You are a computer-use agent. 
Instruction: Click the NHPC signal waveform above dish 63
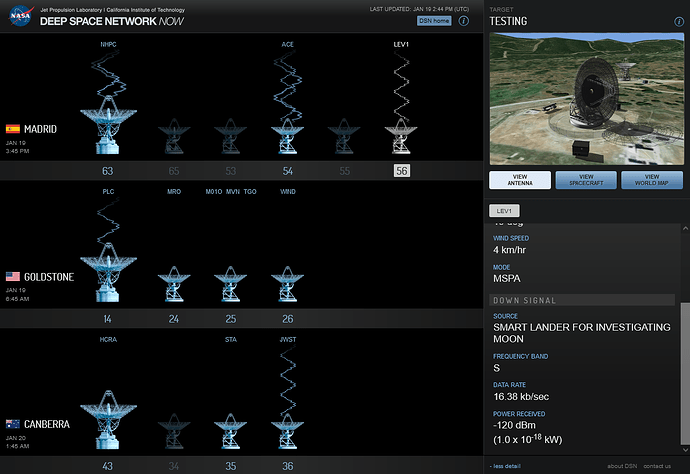[108, 73]
